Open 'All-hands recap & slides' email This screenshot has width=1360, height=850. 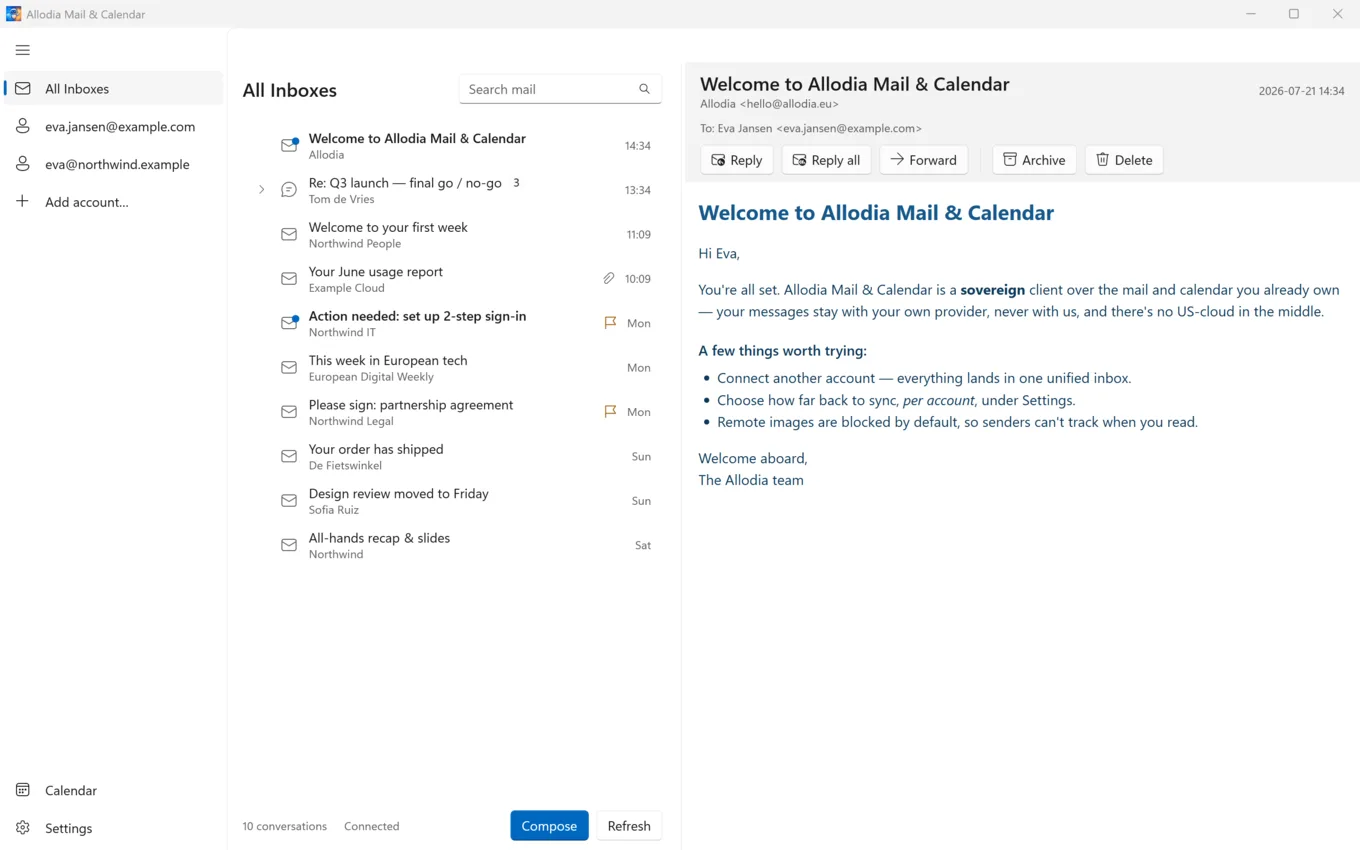(453, 545)
